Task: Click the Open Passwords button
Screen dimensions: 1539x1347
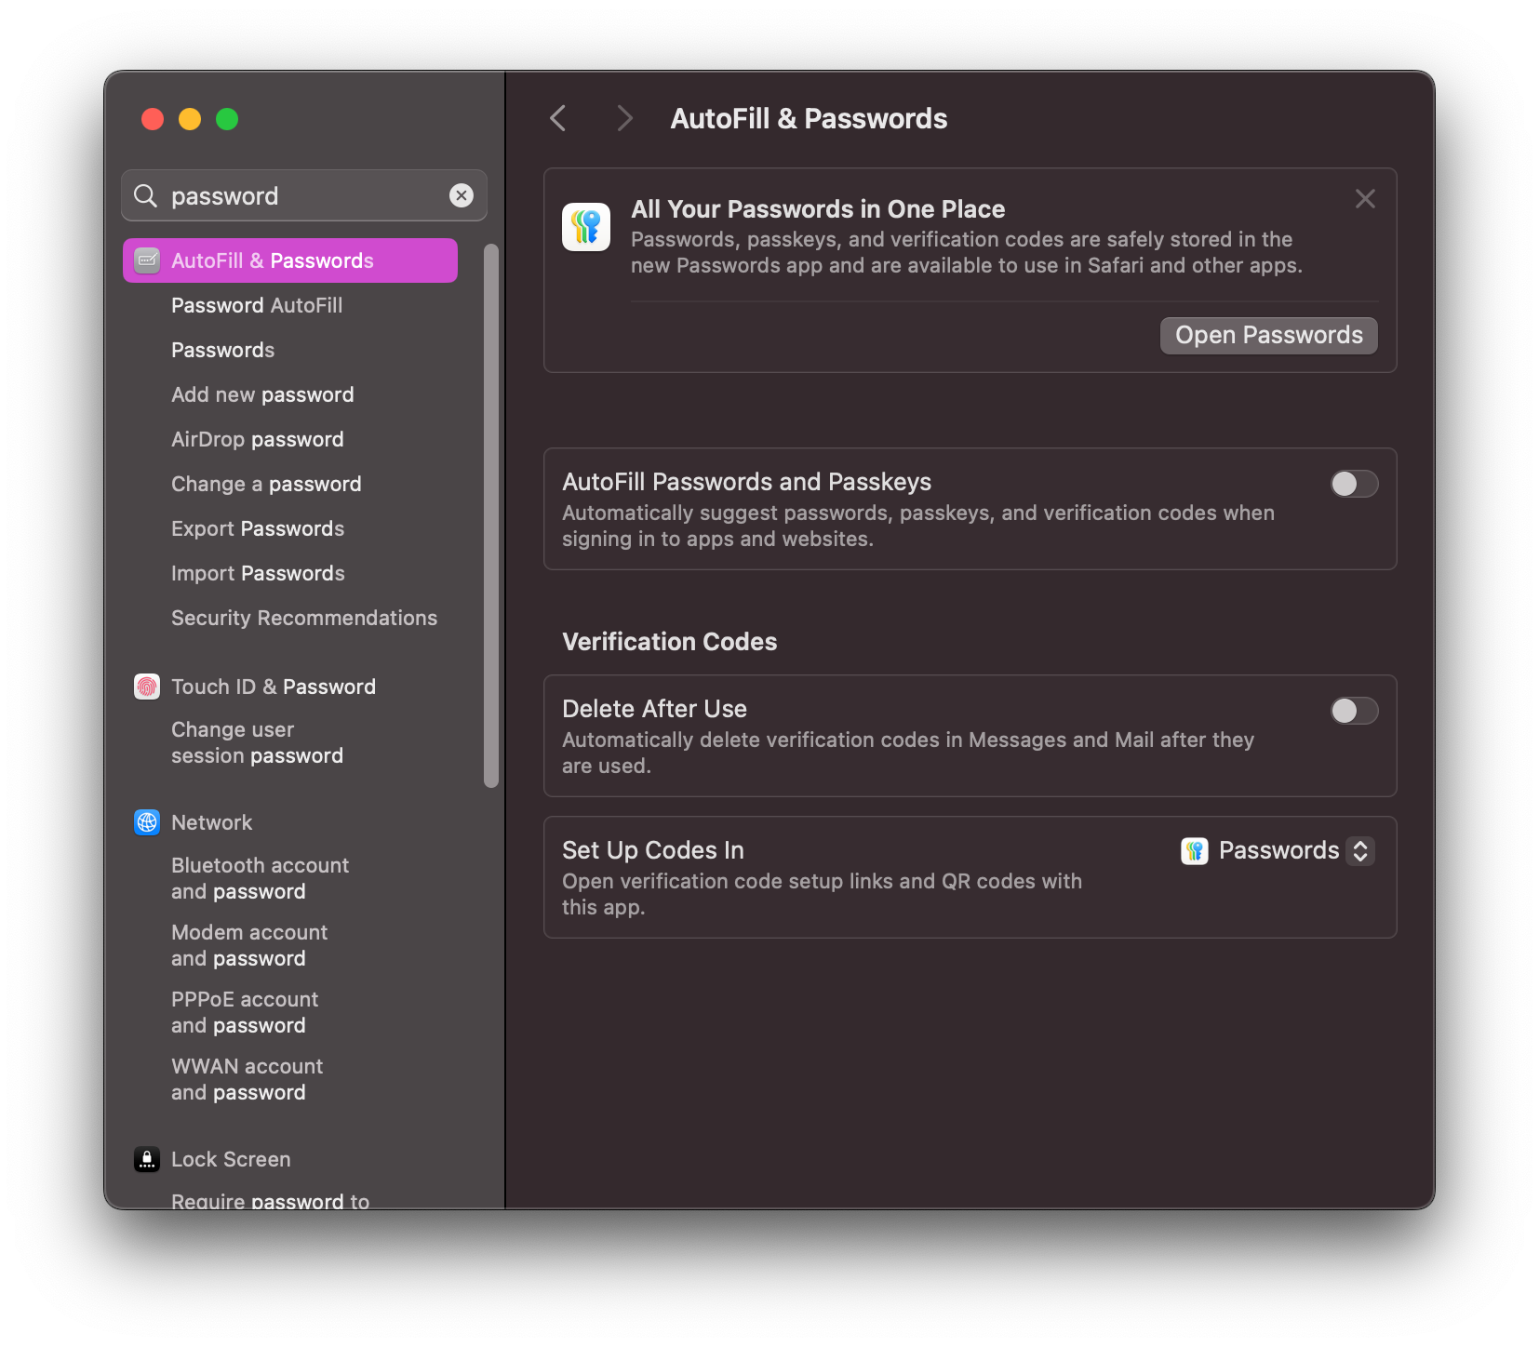Action: click(1268, 336)
